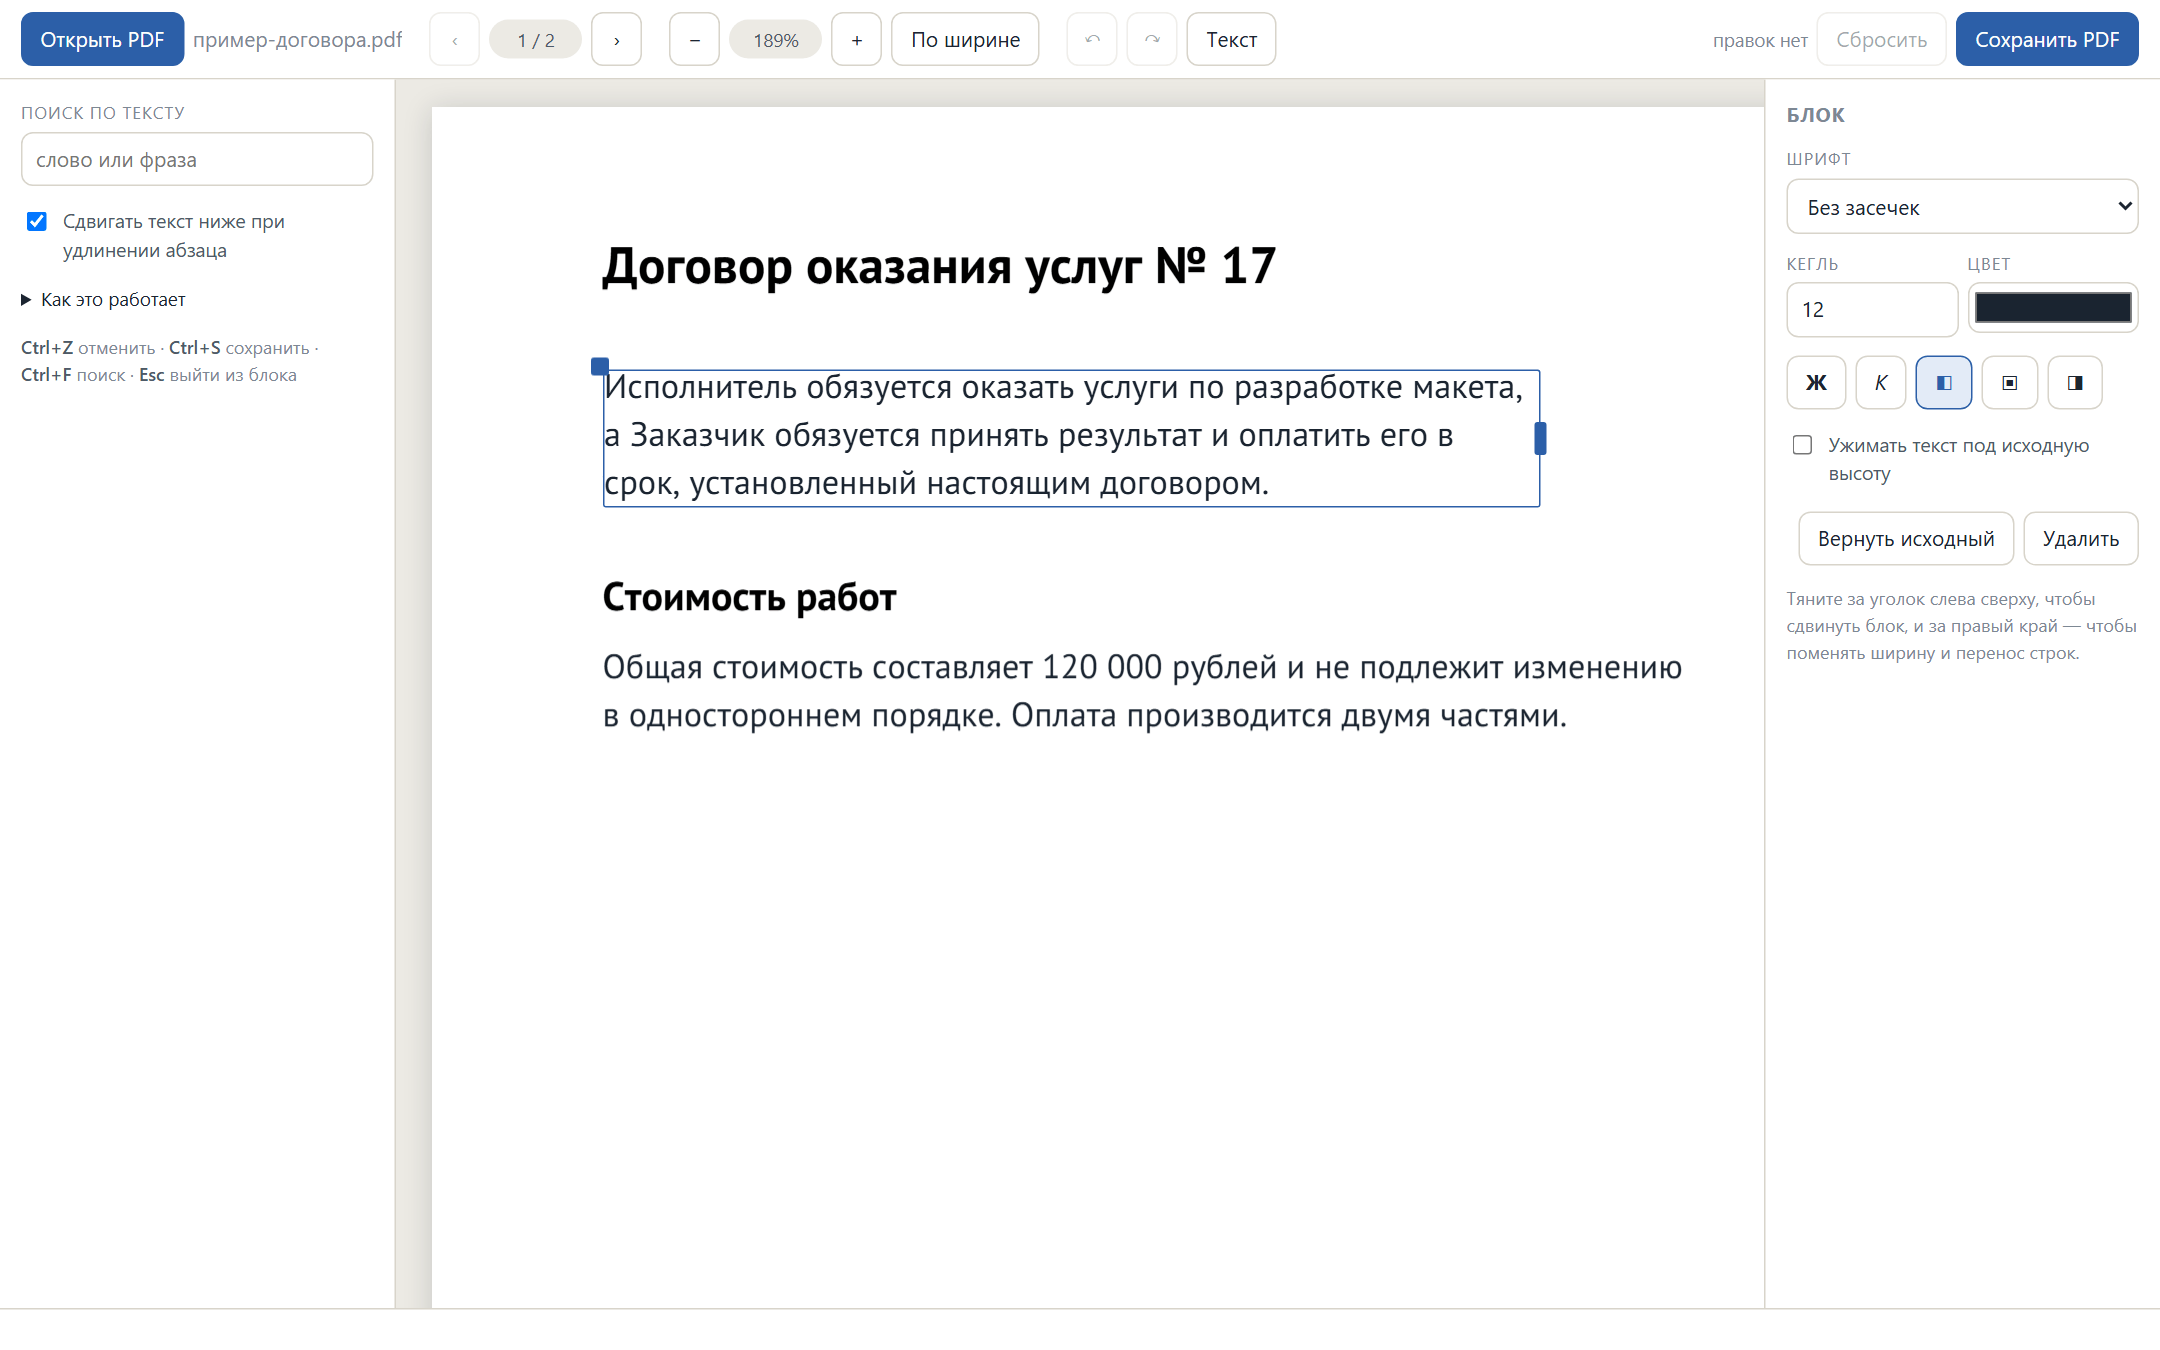The width and height of the screenshot is (2160, 1350).
Task: Open the font family dropdown
Action: pyautogui.click(x=1962, y=207)
